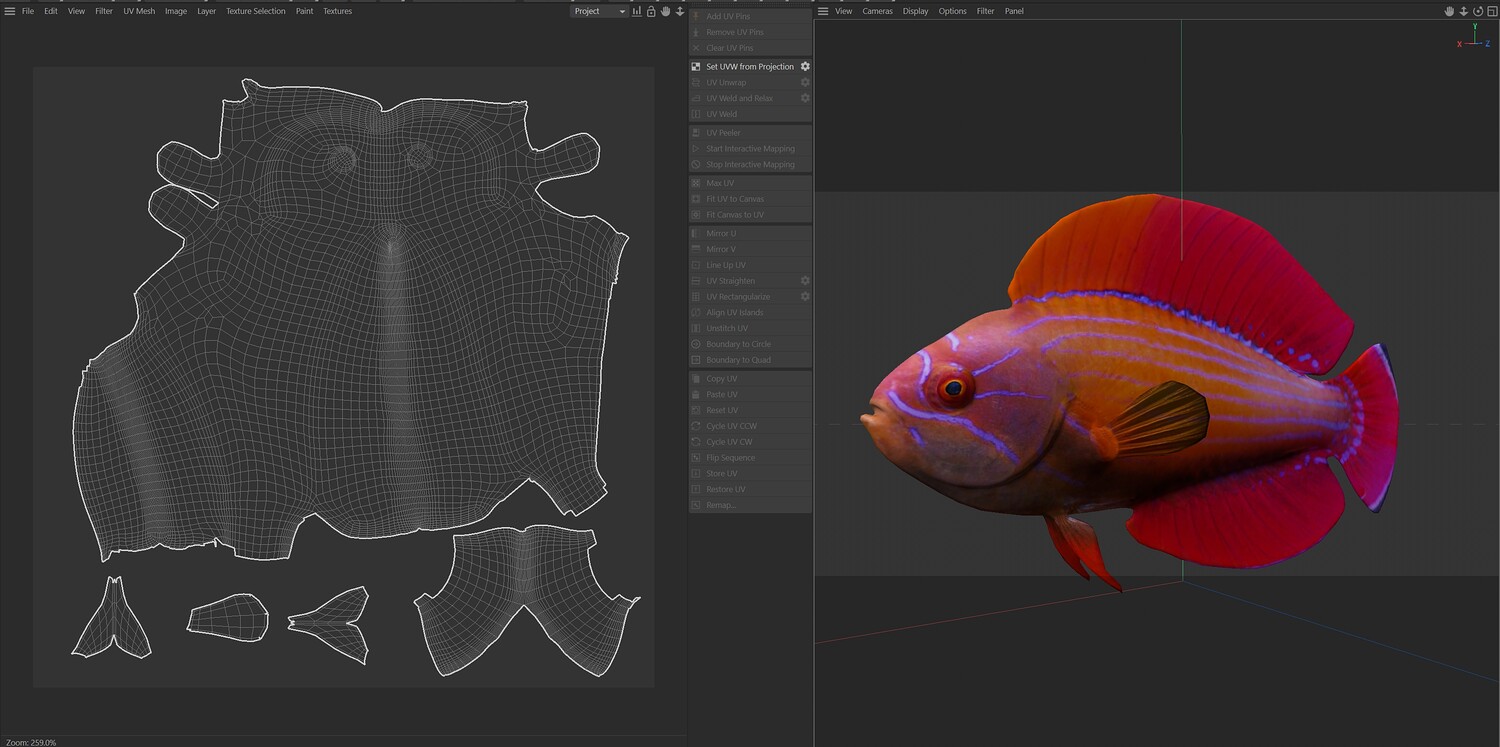Click Boundary to Quad
Image resolution: width=1500 pixels, height=747 pixels.
[x=738, y=360]
